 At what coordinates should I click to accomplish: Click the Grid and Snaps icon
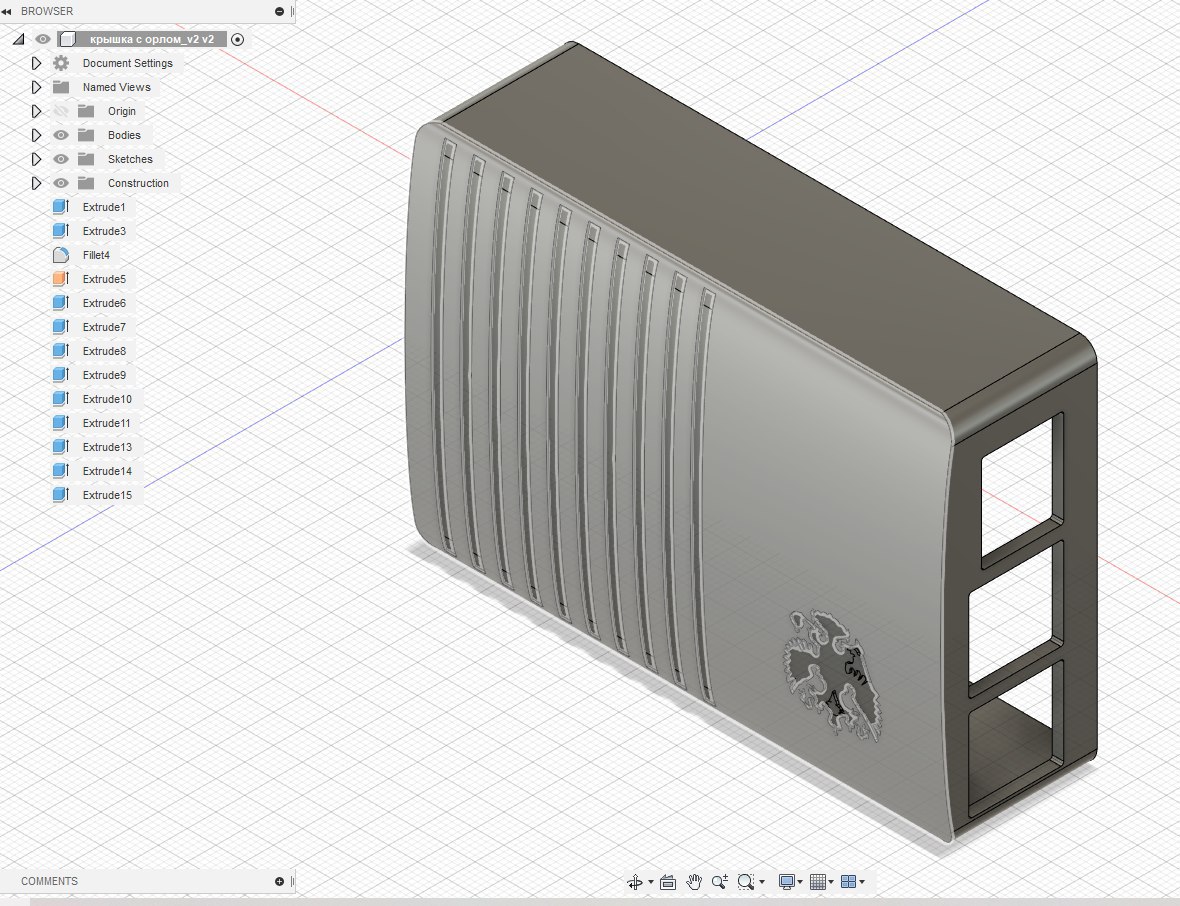coord(818,882)
